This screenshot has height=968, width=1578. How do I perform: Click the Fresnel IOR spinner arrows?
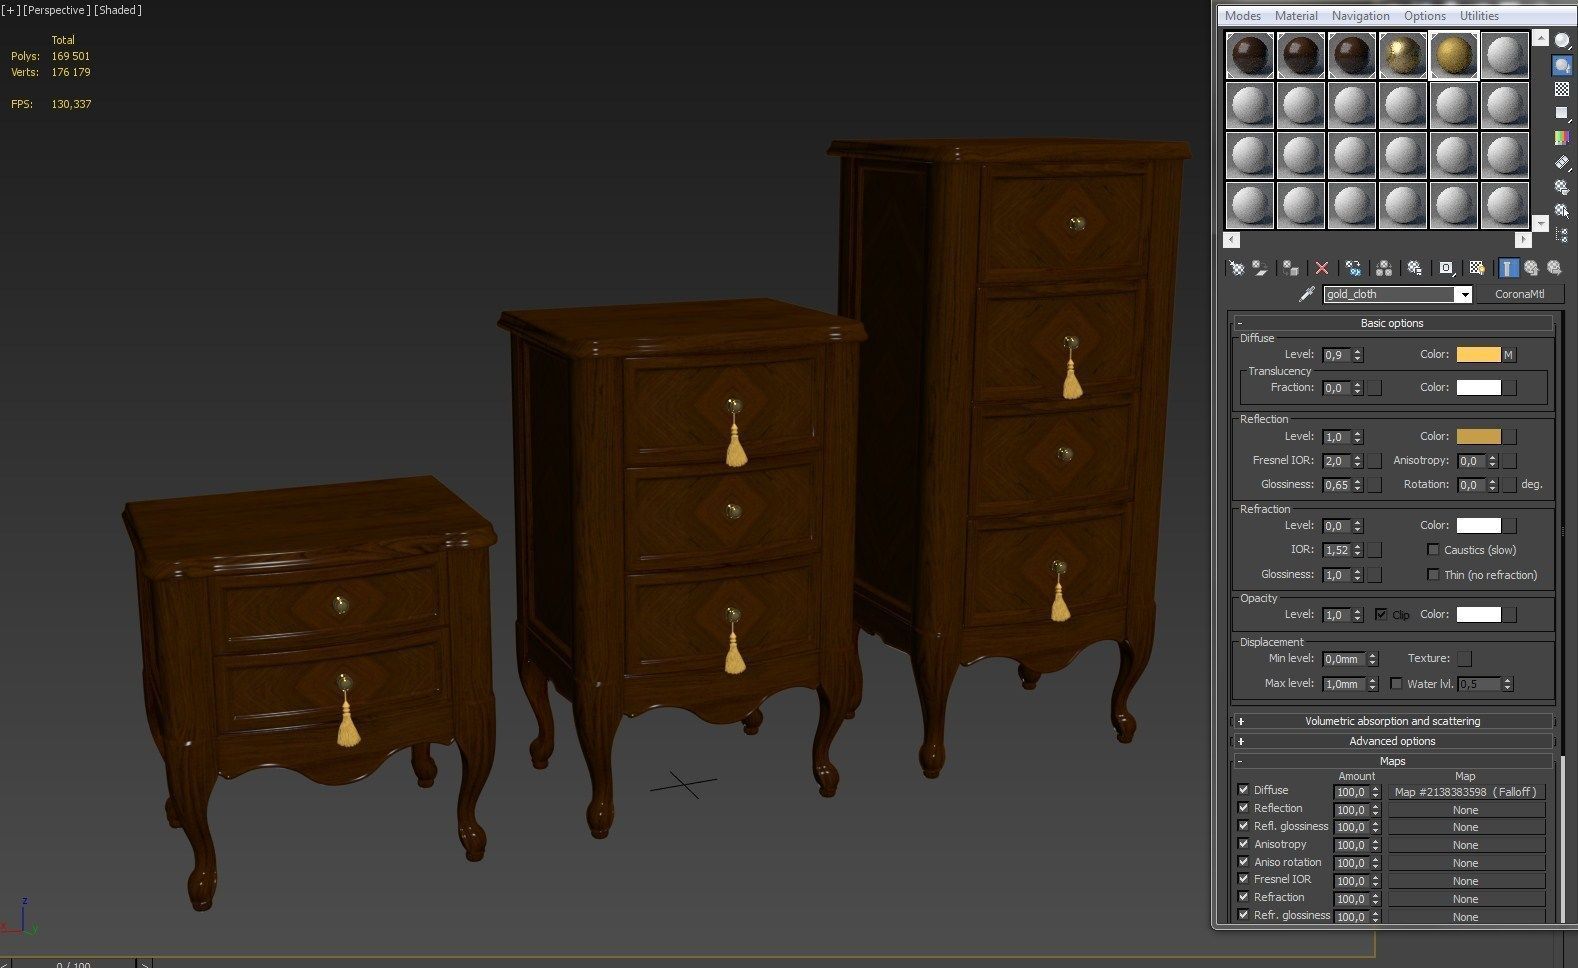click(1358, 461)
